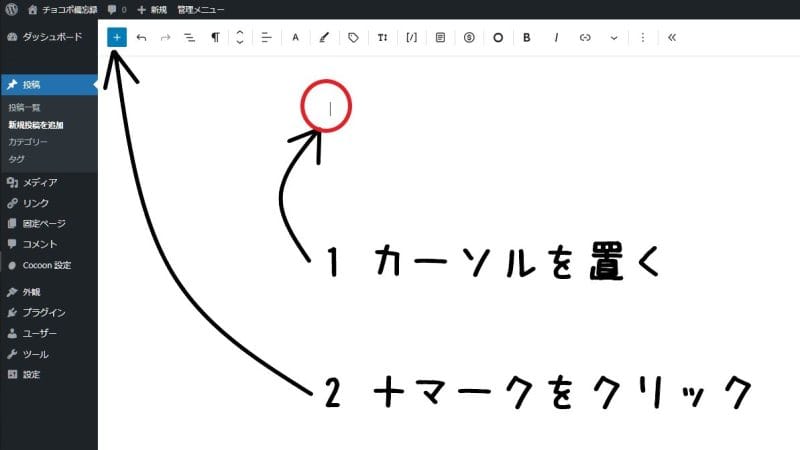The image size is (800, 450).
Task: Click the blue plus block inserter button
Action: tap(117, 37)
